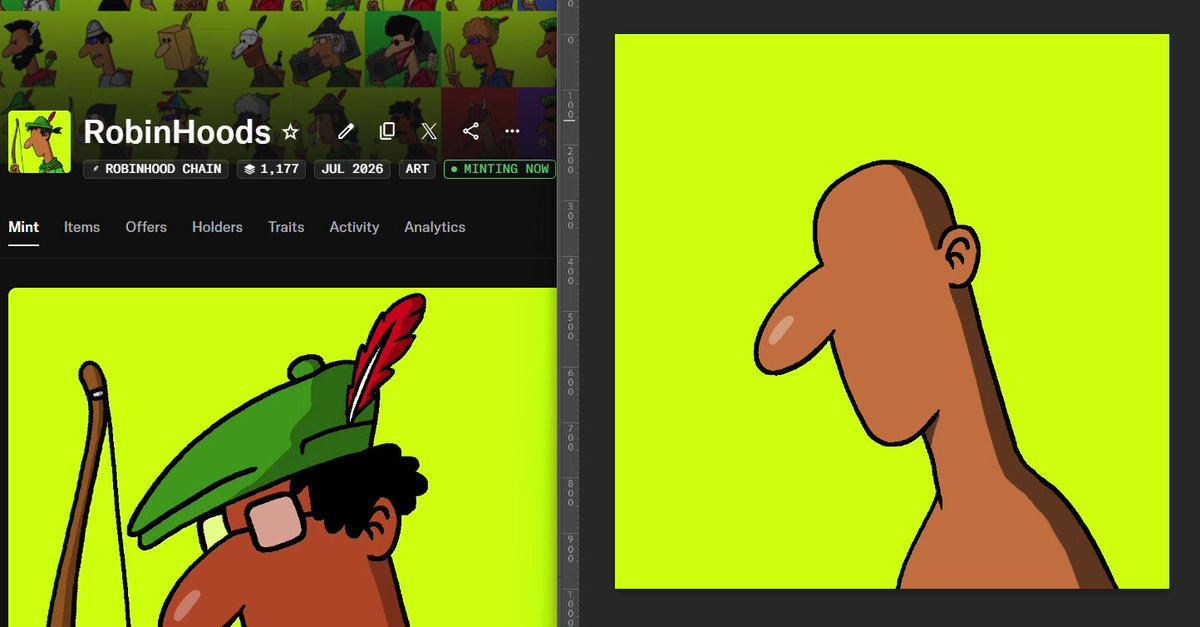Click the ART category tag

click(417, 169)
